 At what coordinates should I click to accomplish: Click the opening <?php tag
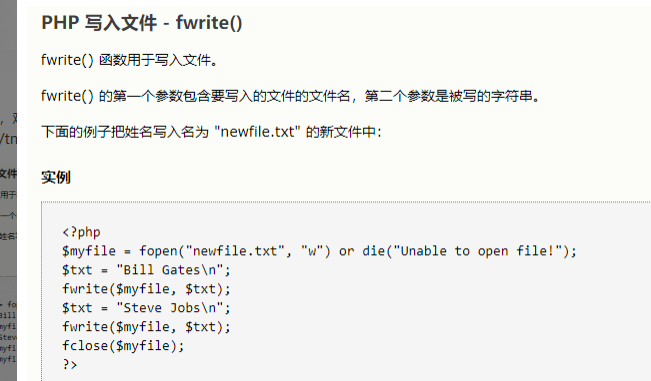click(81, 232)
